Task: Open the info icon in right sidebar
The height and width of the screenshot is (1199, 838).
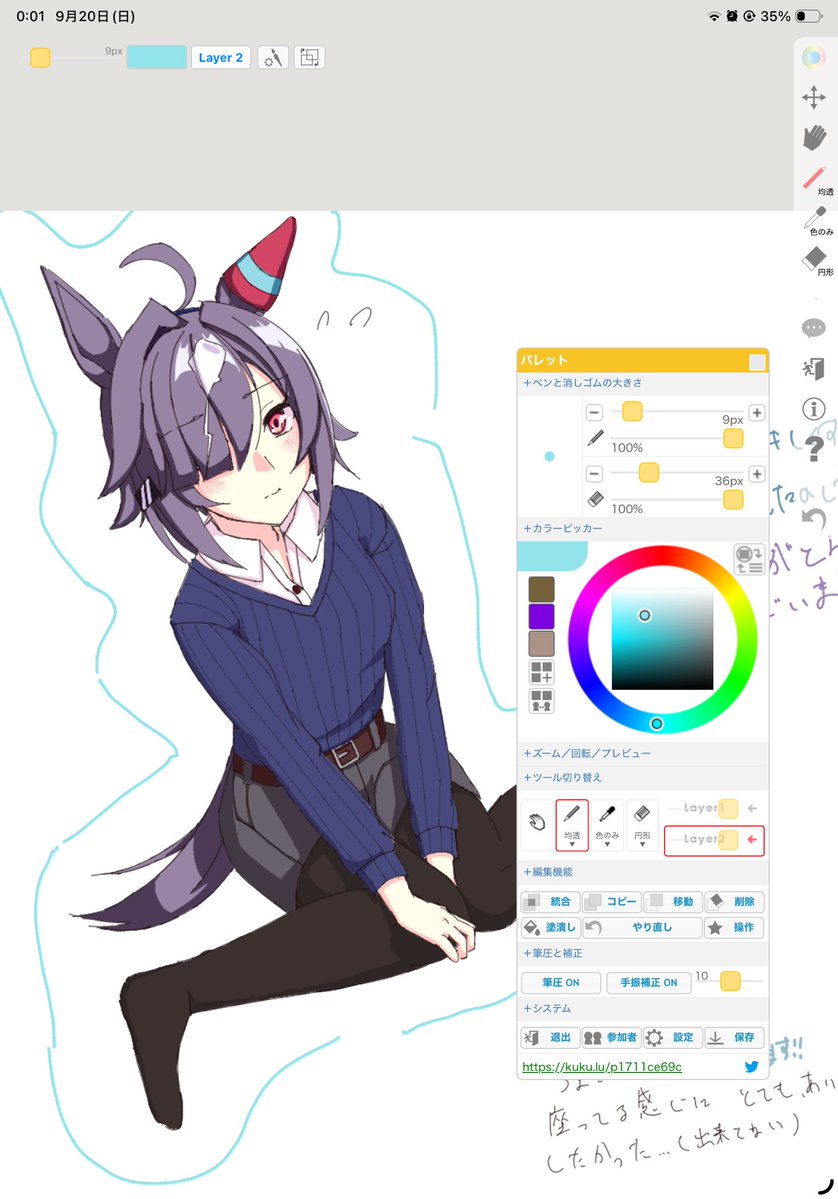Action: click(x=813, y=409)
